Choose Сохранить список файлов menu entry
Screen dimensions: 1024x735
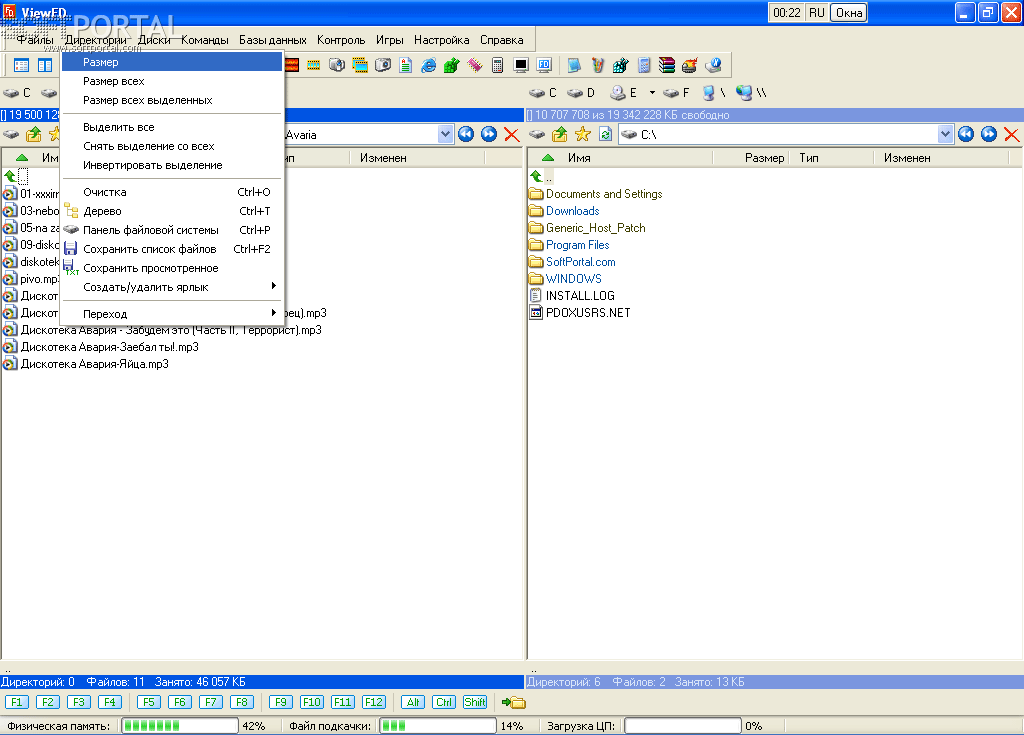pyautogui.click(x=172, y=248)
